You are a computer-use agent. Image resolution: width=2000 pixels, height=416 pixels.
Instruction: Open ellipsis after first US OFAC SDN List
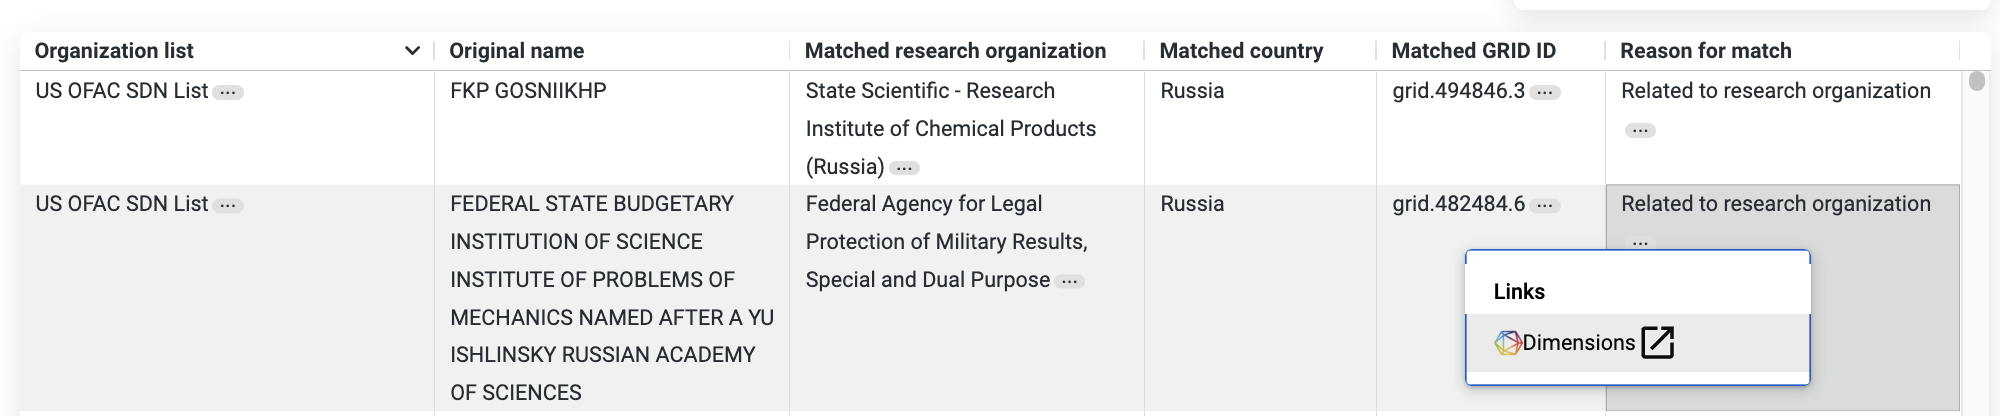(228, 92)
